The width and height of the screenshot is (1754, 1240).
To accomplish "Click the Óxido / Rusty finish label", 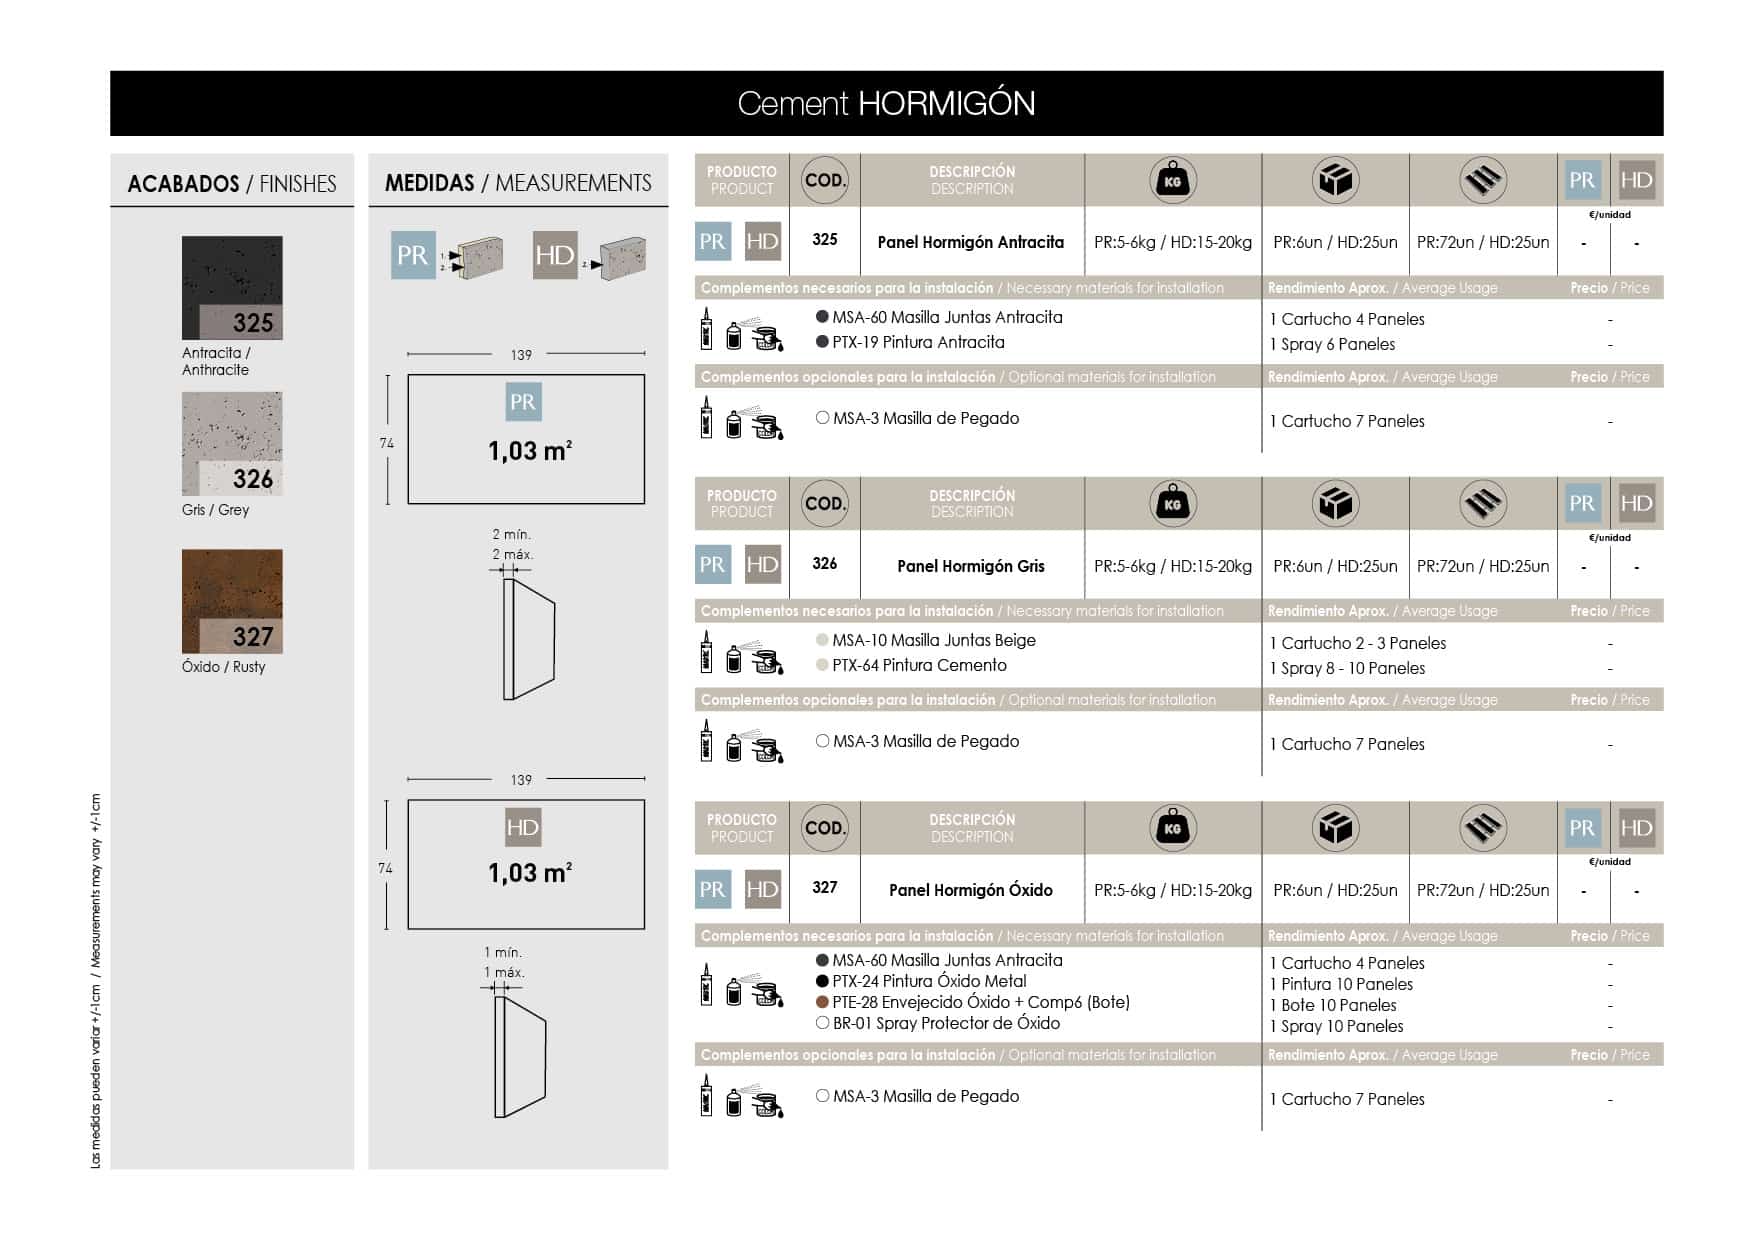I will [x=223, y=667].
